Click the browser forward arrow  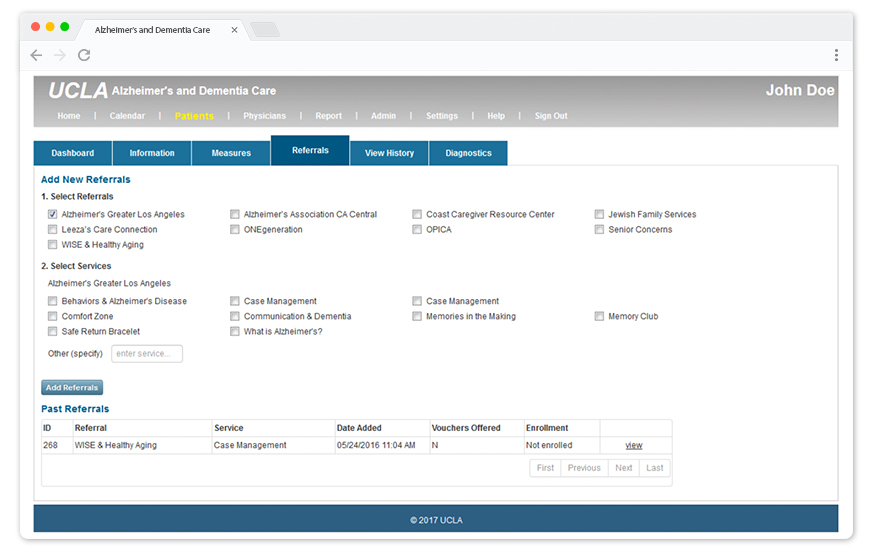tap(60, 55)
